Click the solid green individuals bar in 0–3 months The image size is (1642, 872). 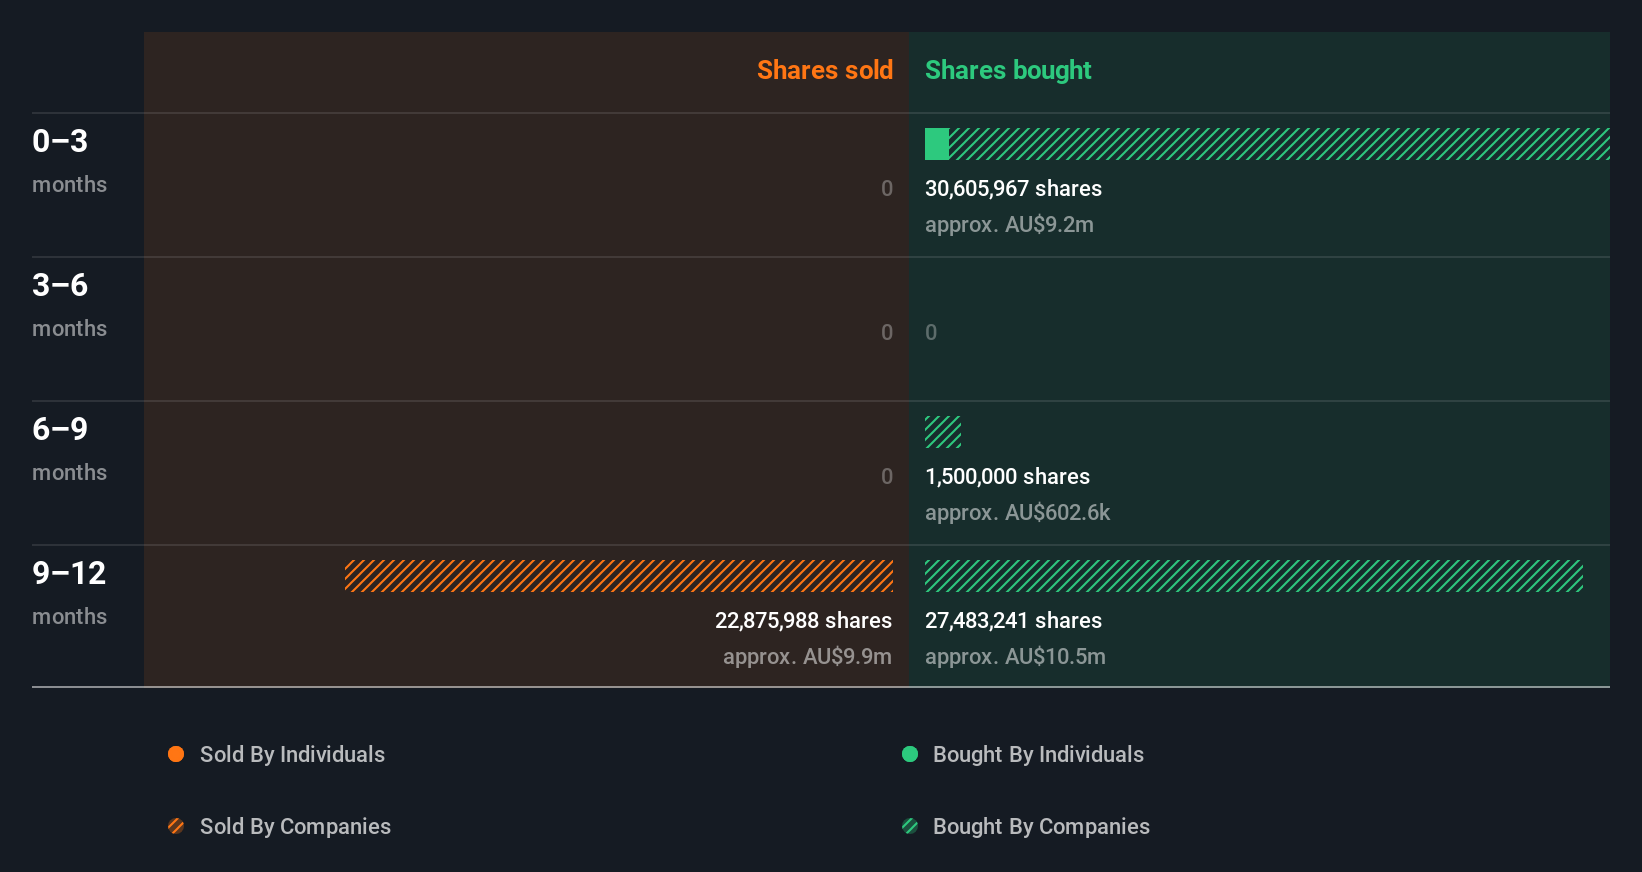[937, 144]
